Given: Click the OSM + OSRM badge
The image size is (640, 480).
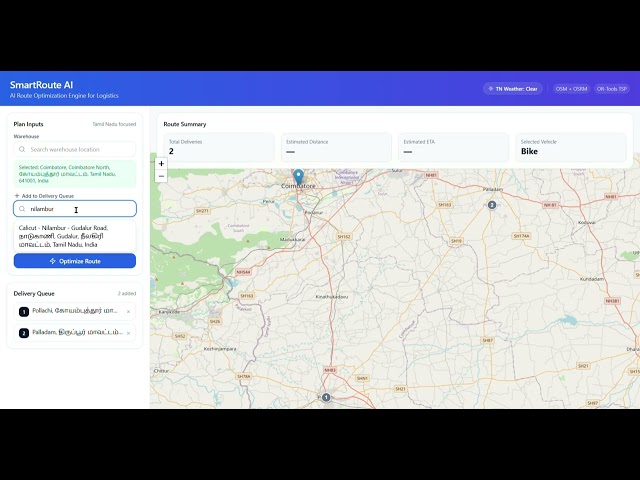Looking at the screenshot, I should (571, 89).
